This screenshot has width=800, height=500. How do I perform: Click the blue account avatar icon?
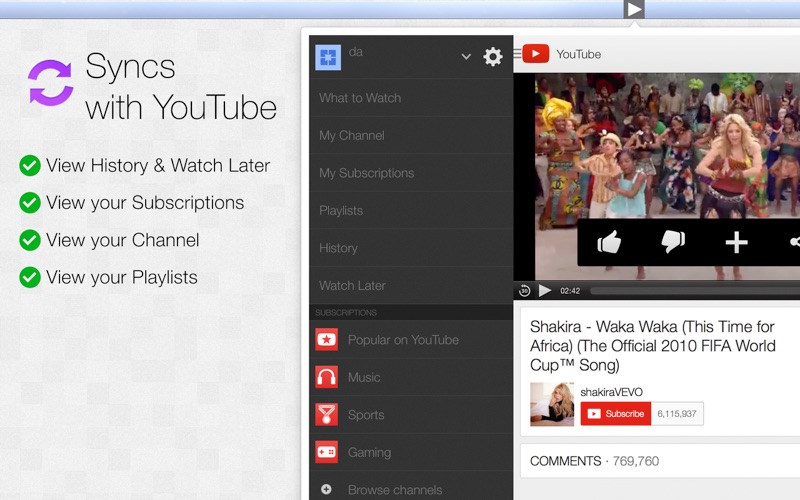point(328,57)
